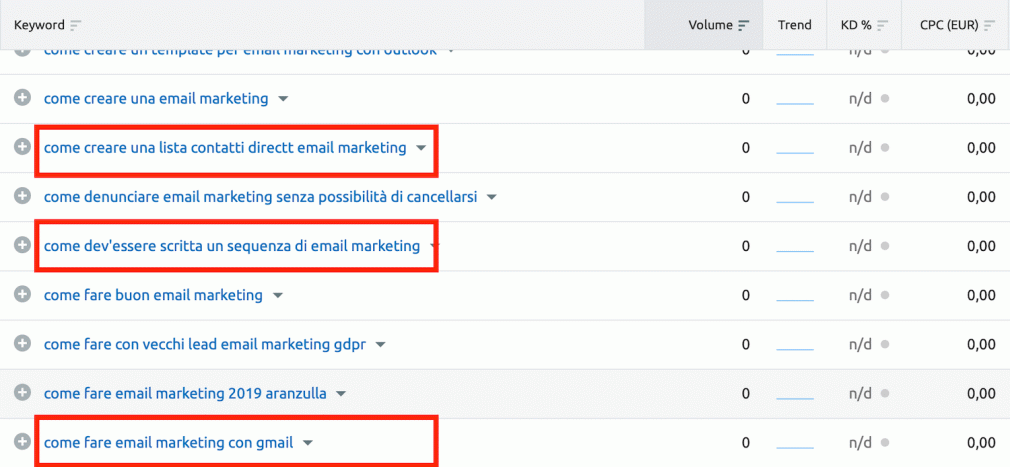Click trend sparkline in 'come denunciare email marketing' row

[795, 201]
